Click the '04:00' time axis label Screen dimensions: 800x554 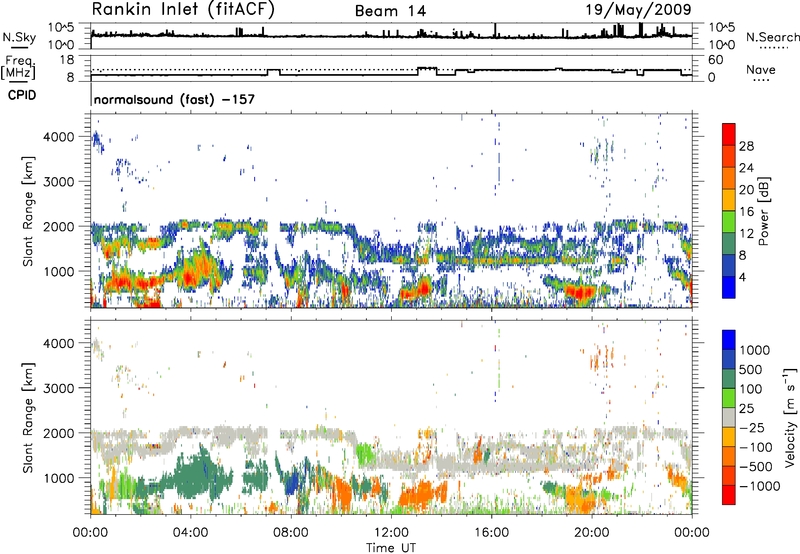(x=190, y=533)
